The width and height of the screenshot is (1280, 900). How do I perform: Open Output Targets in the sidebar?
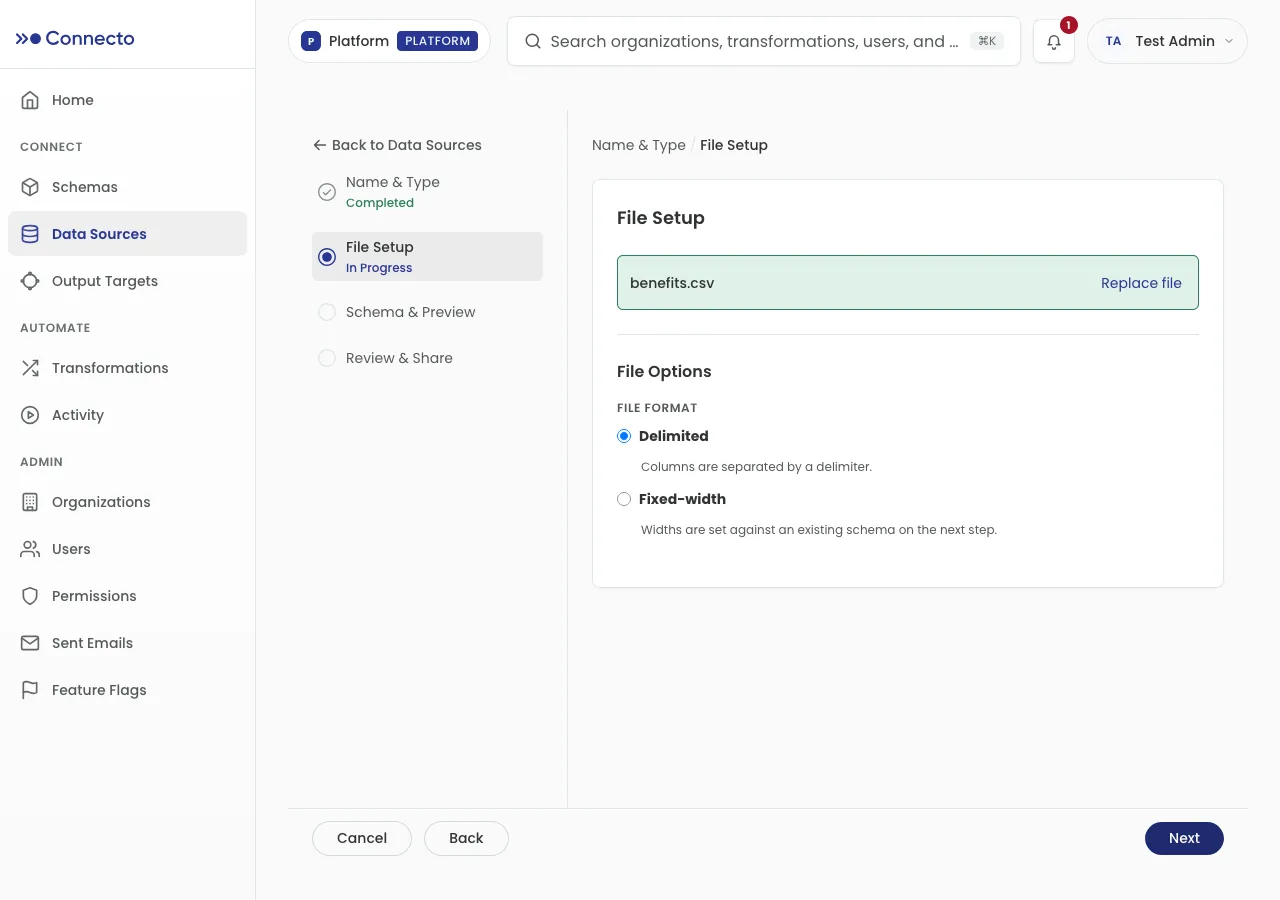coord(127,281)
